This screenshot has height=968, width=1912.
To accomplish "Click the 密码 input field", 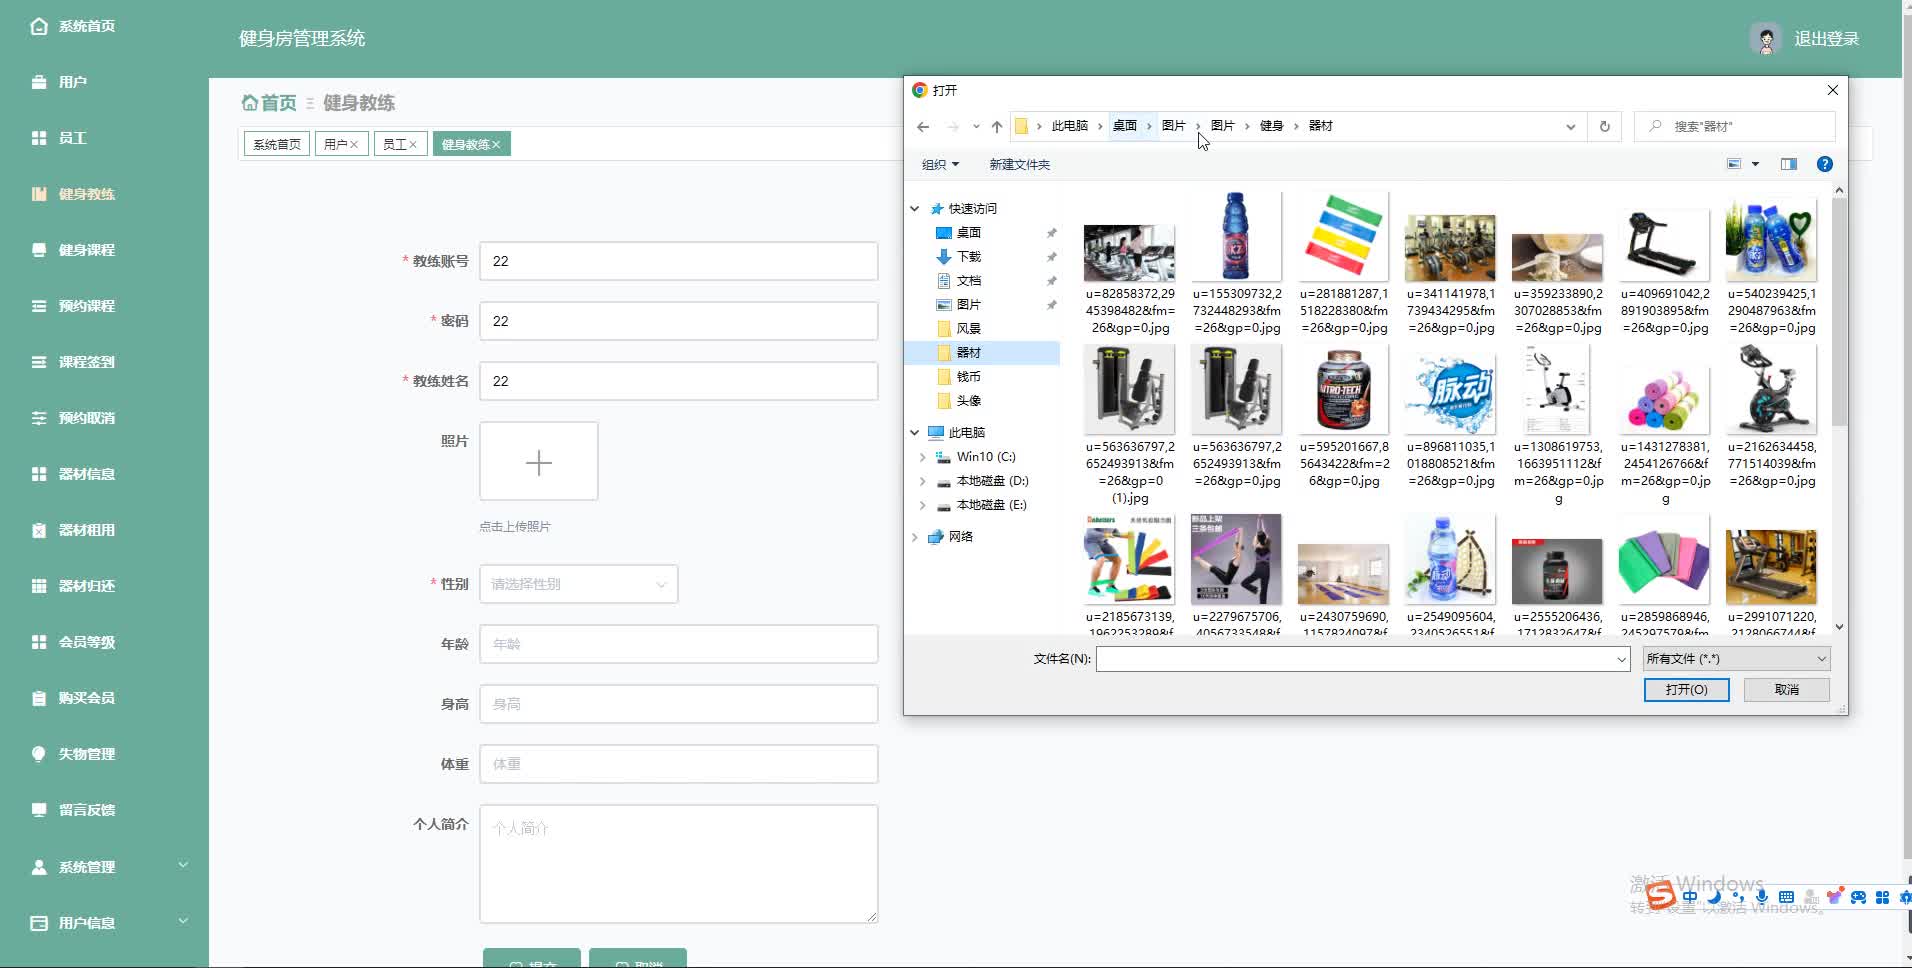I will click(679, 321).
